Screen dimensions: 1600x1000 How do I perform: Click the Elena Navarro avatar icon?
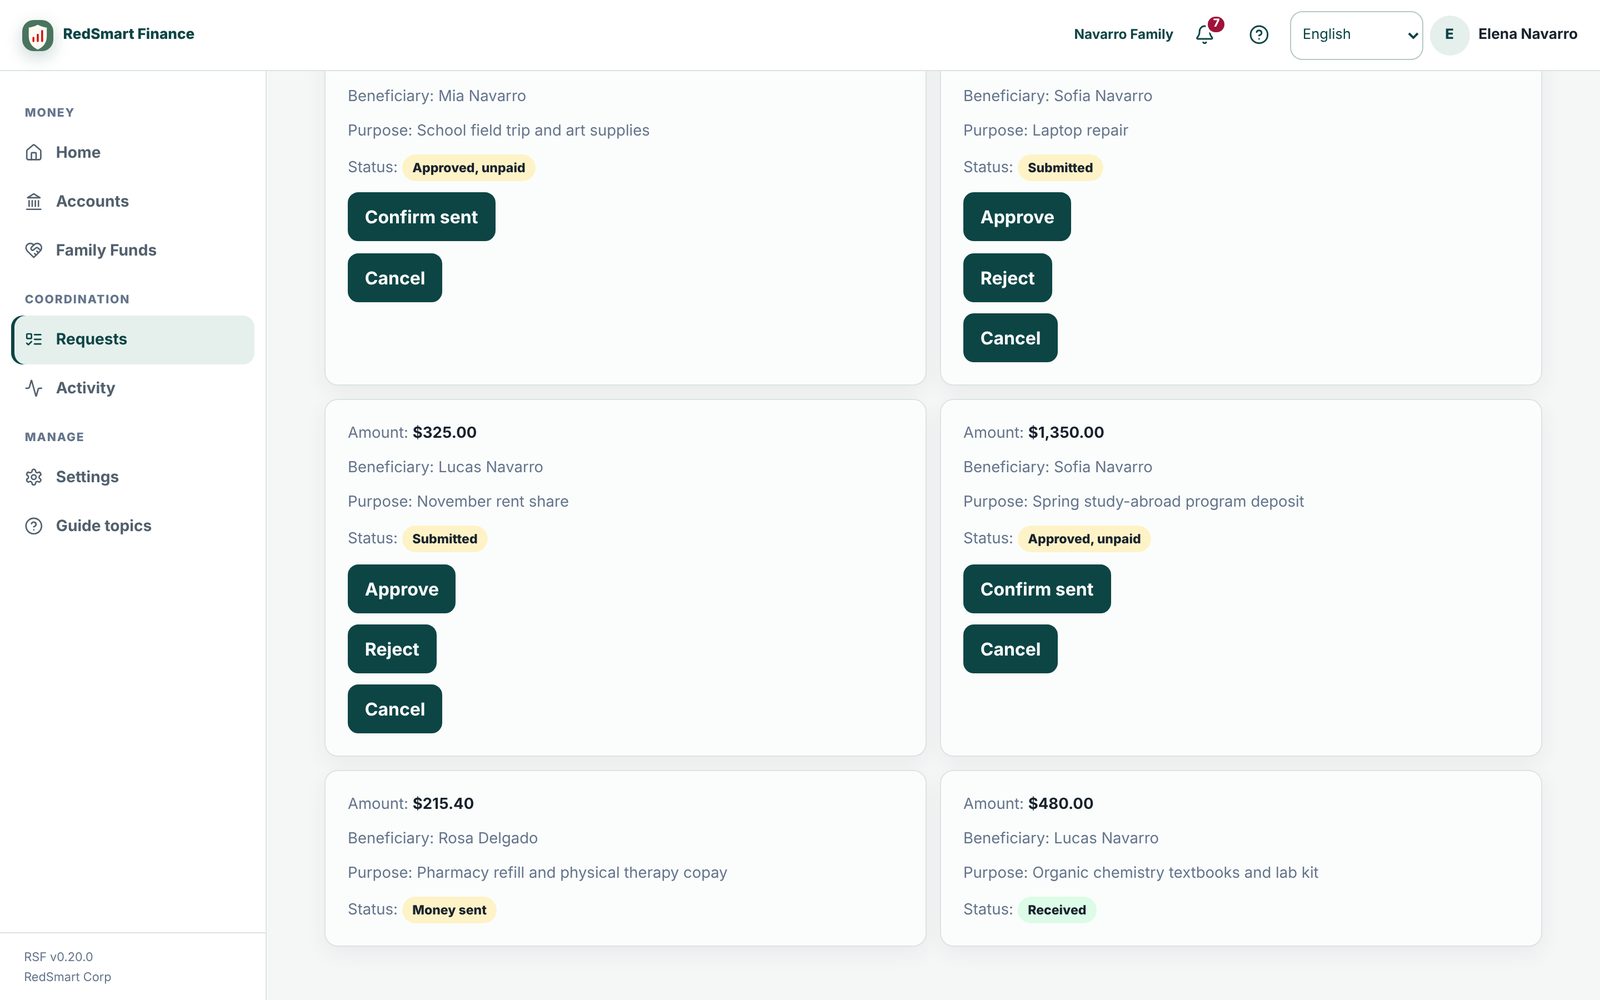point(1449,35)
